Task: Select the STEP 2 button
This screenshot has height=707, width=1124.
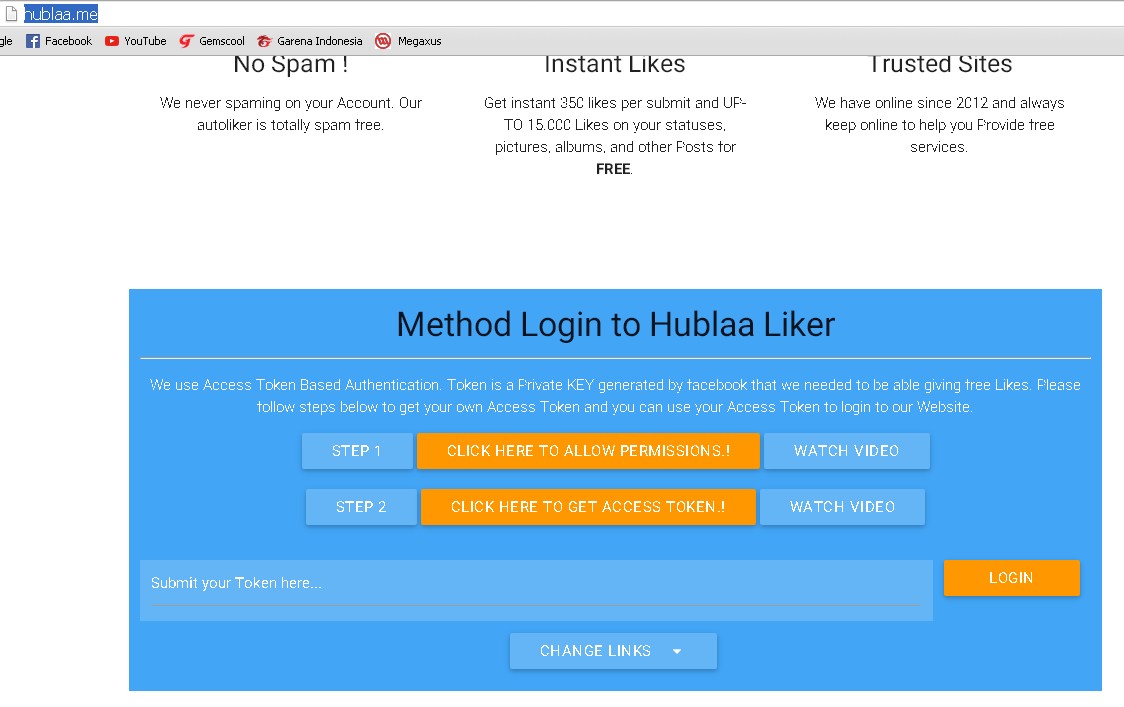Action: 360,507
